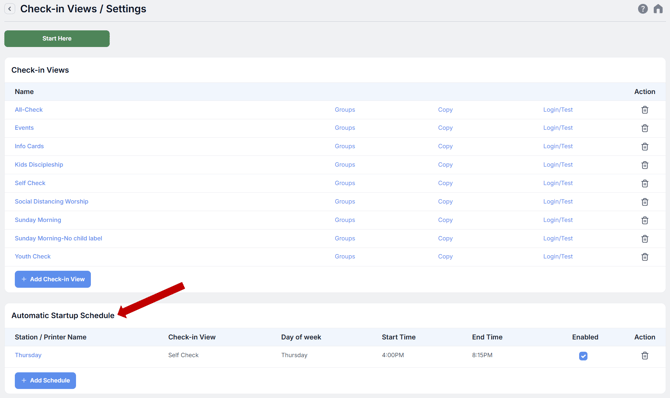Copy the All-Check view
The height and width of the screenshot is (398, 670).
tap(445, 109)
